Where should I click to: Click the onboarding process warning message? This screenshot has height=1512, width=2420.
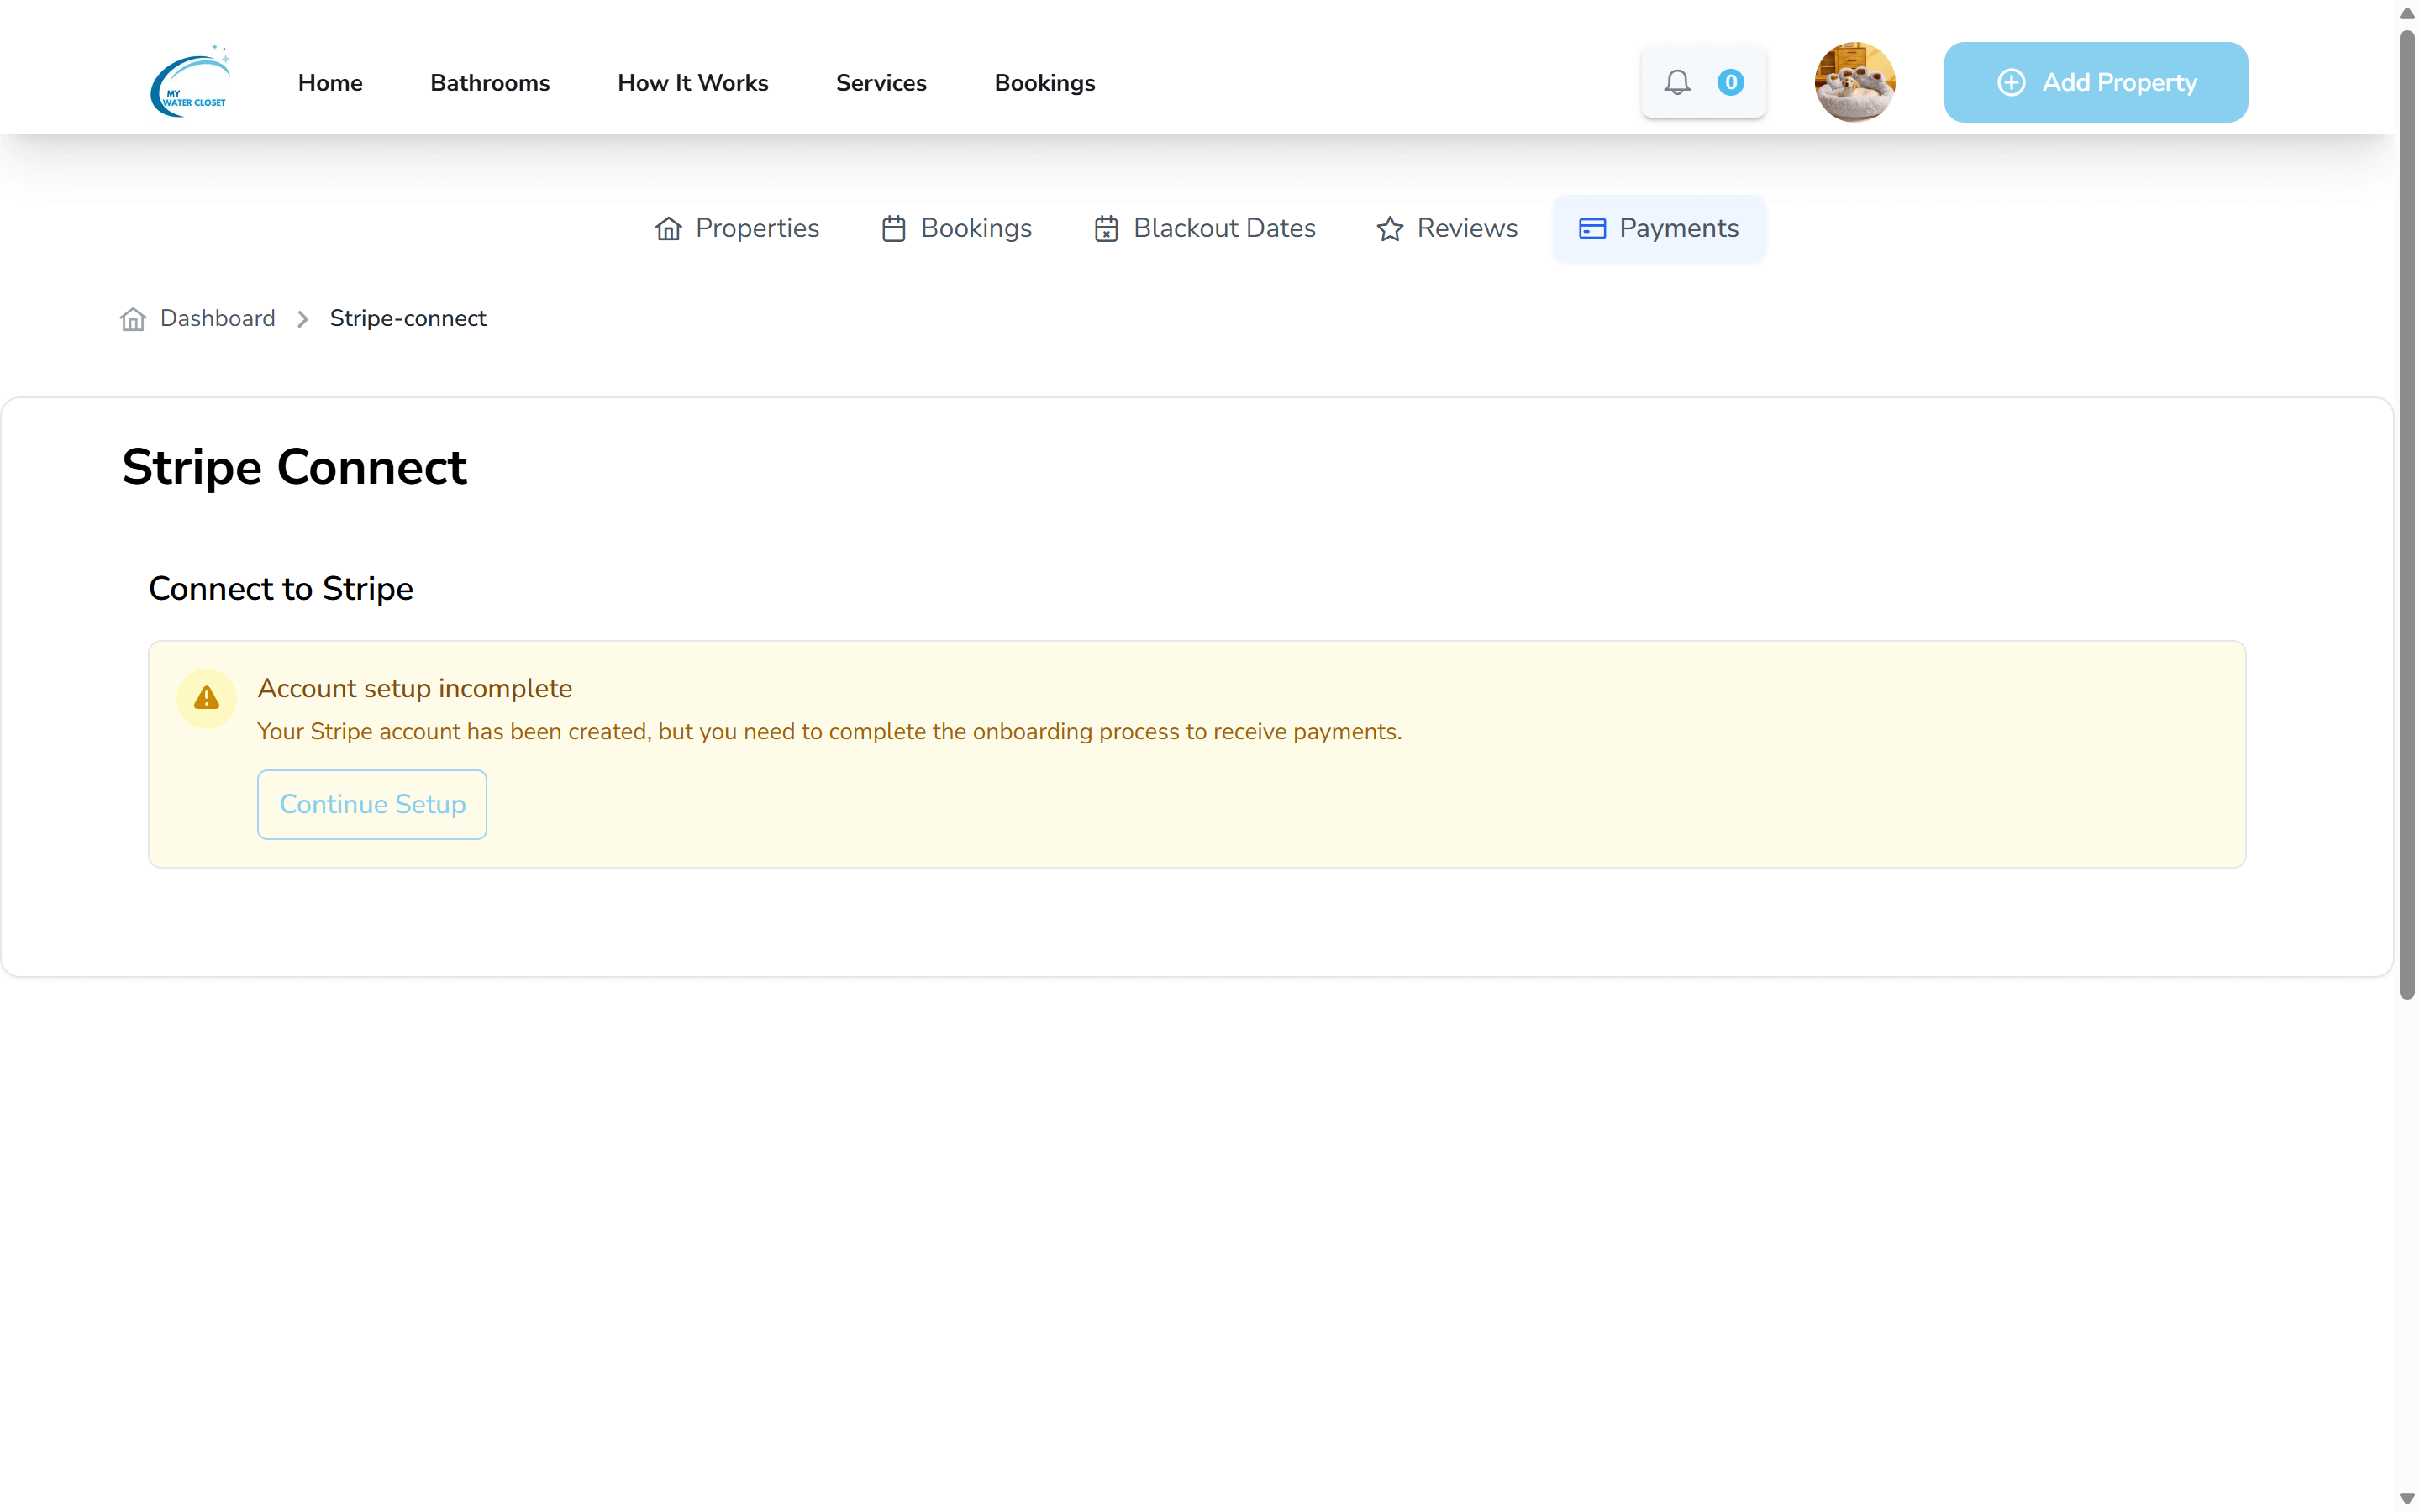[830, 732]
